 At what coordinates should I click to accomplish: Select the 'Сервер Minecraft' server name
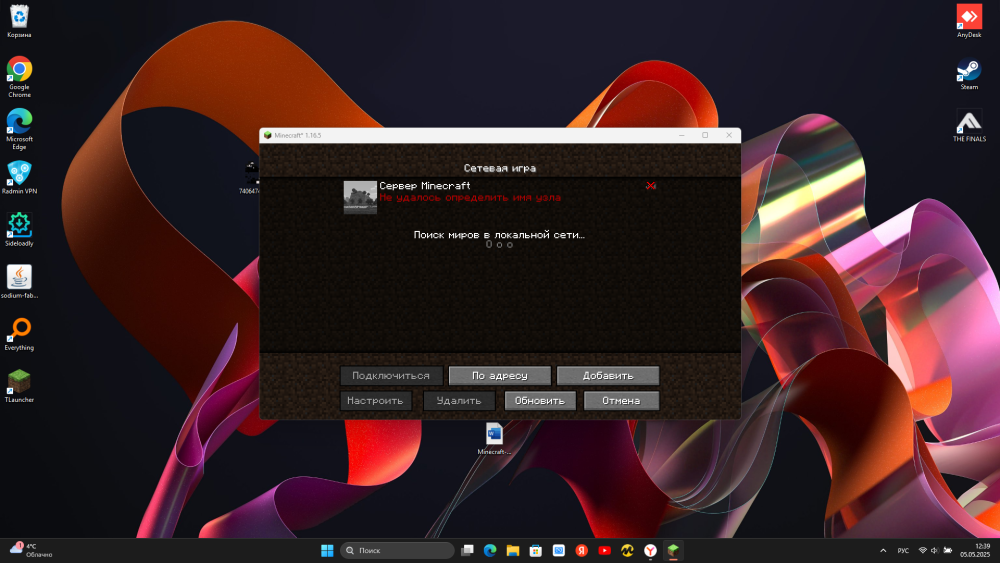[x=425, y=186]
